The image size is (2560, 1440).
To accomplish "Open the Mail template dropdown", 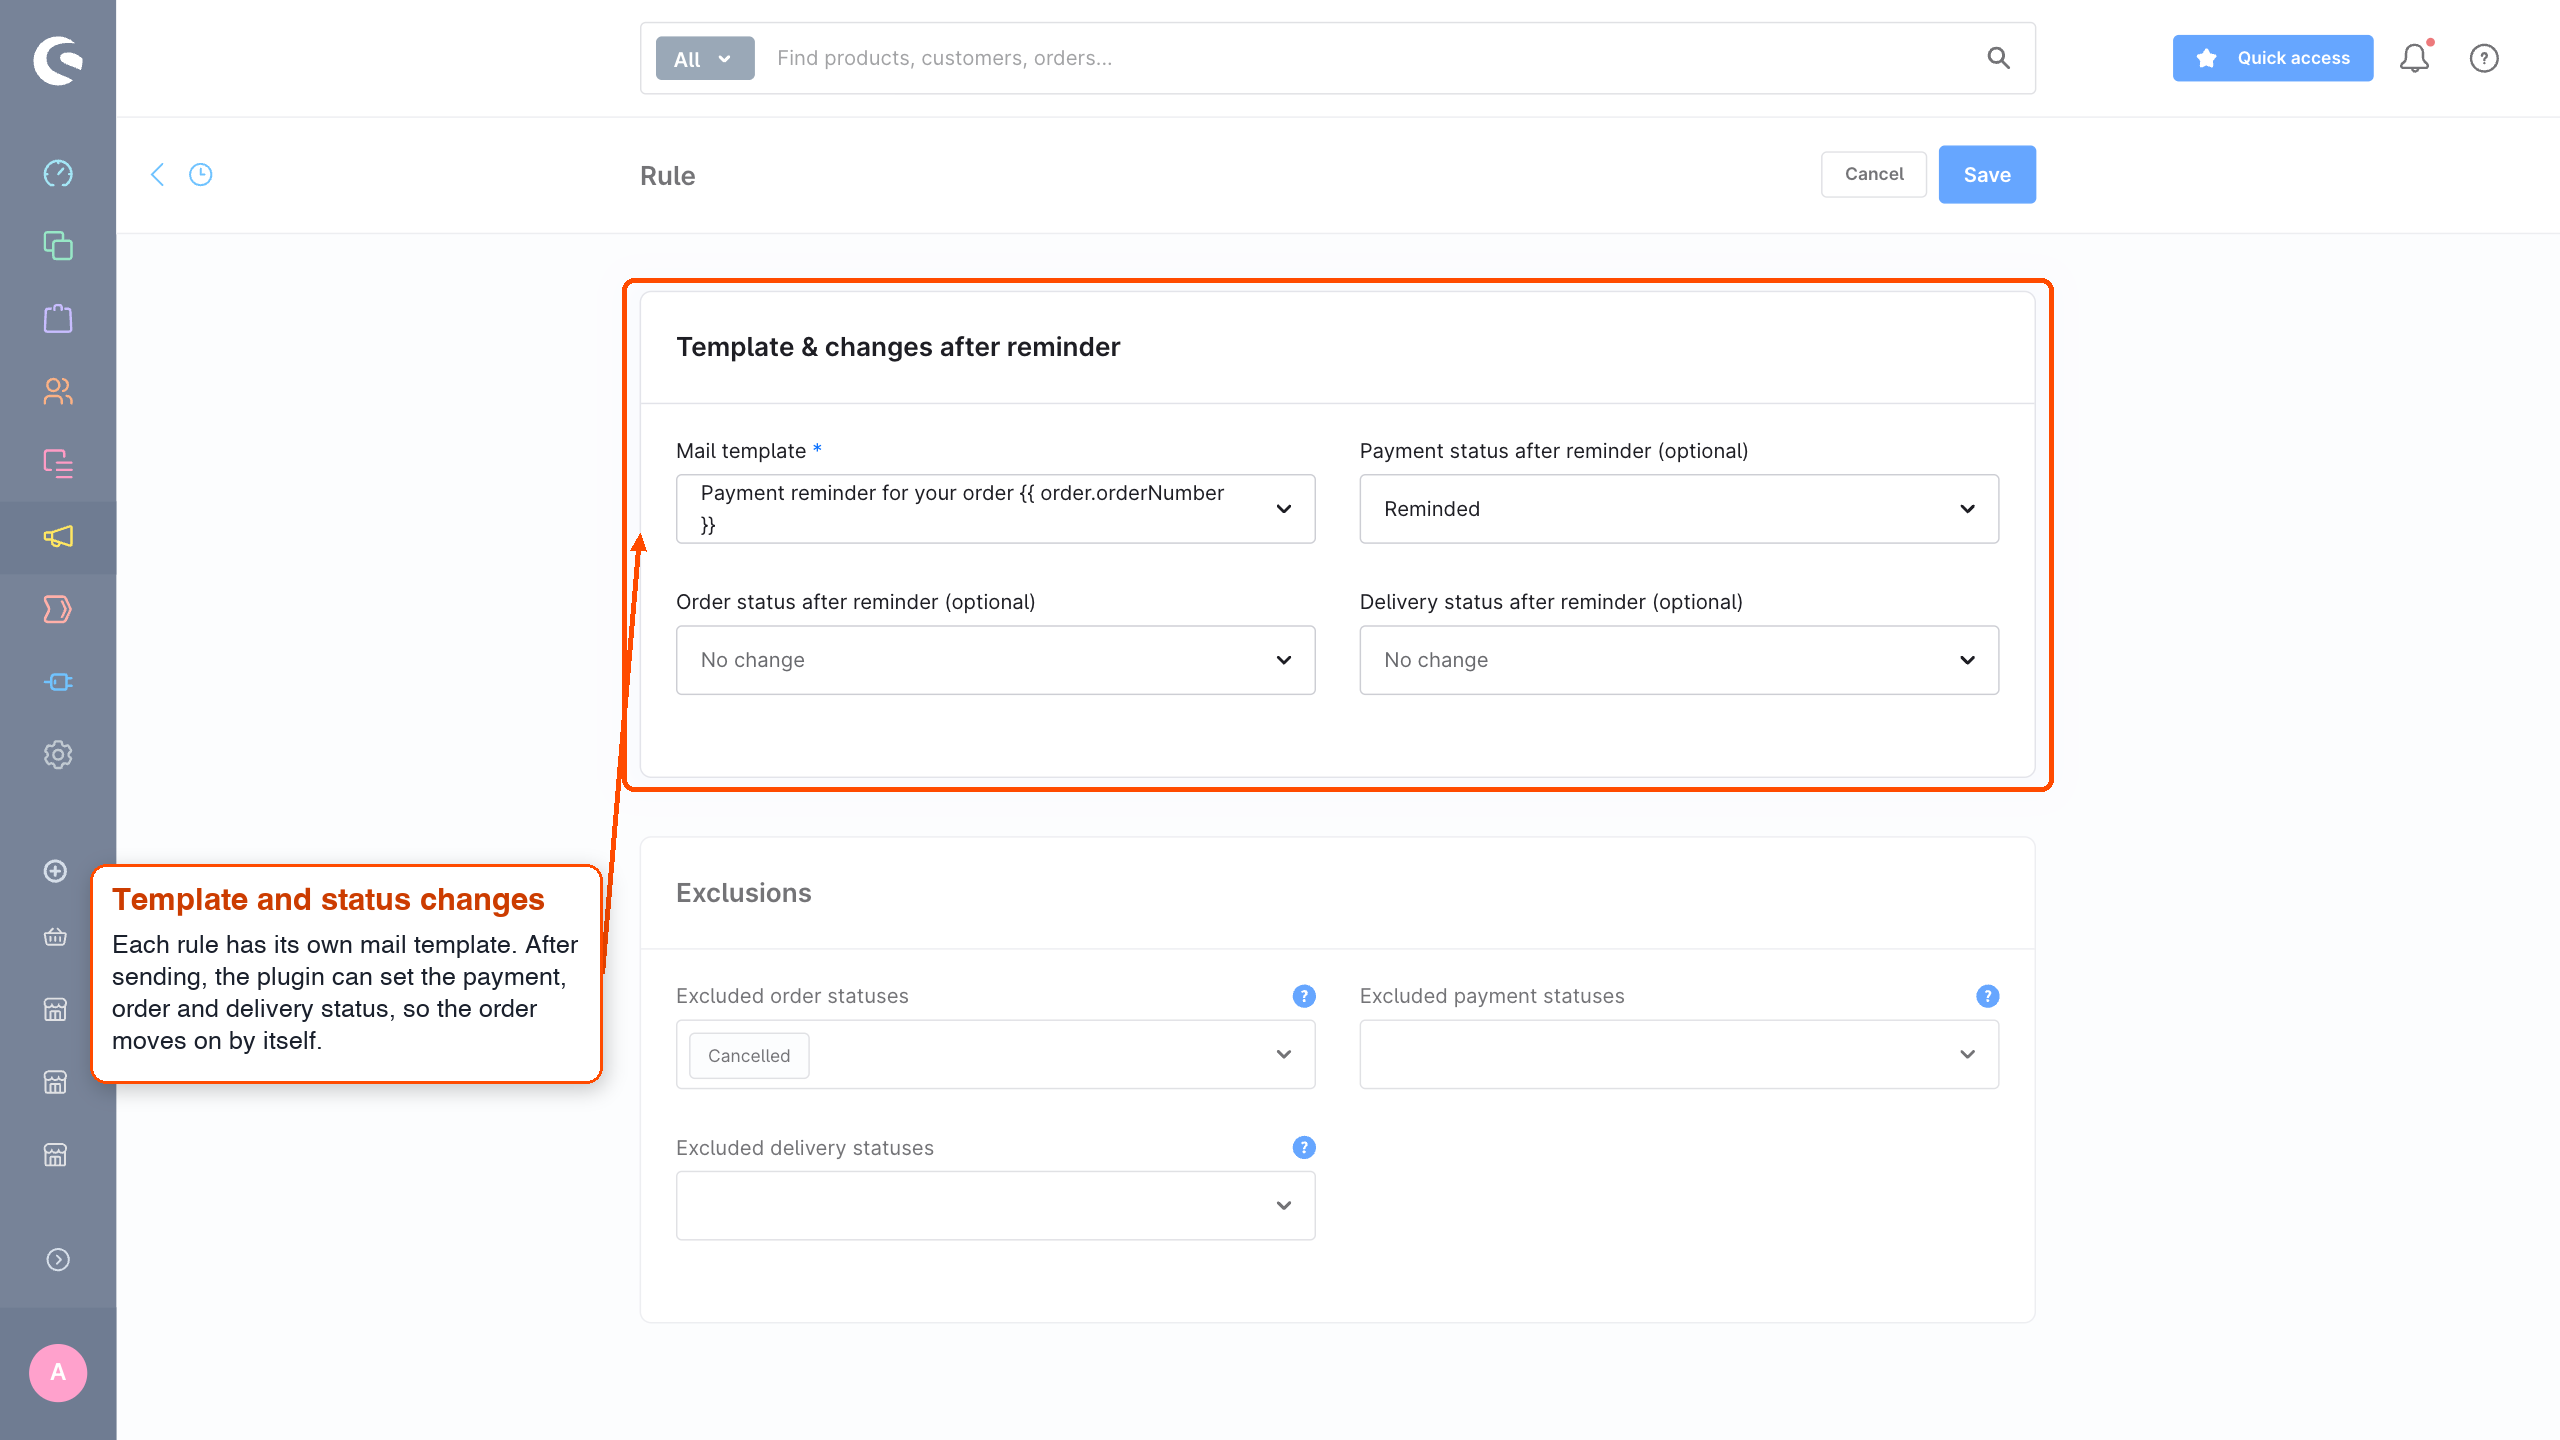I will [x=996, y=509].
